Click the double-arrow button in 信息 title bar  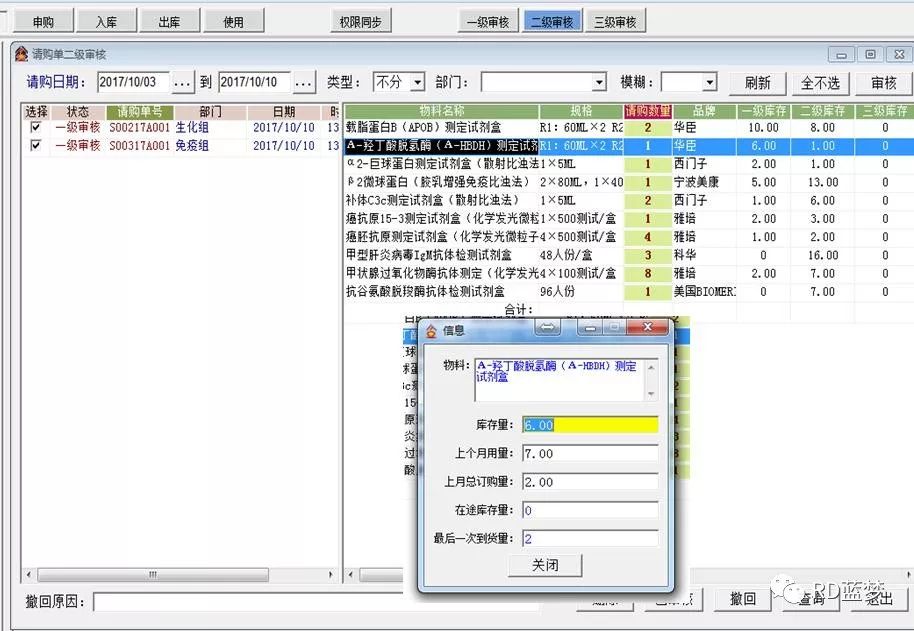[x=548, y=327]
